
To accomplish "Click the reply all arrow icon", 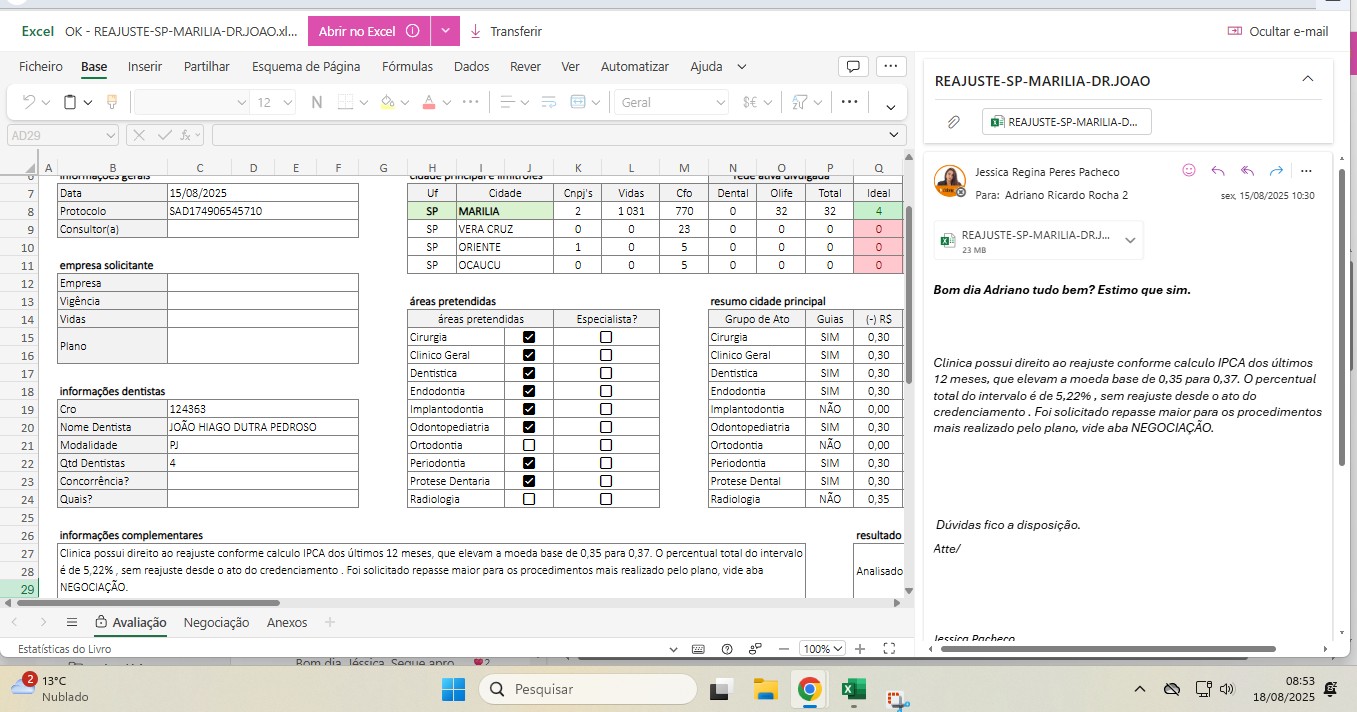I will point(1247,171).
